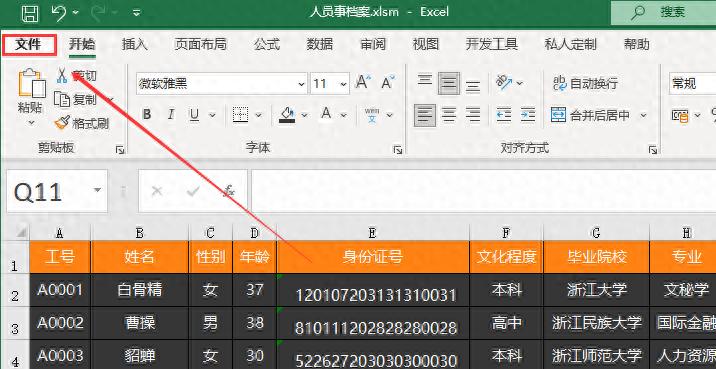Click the 自动换行 wrap text button
The image size is (716, 369).
click(x=585, y=84)
